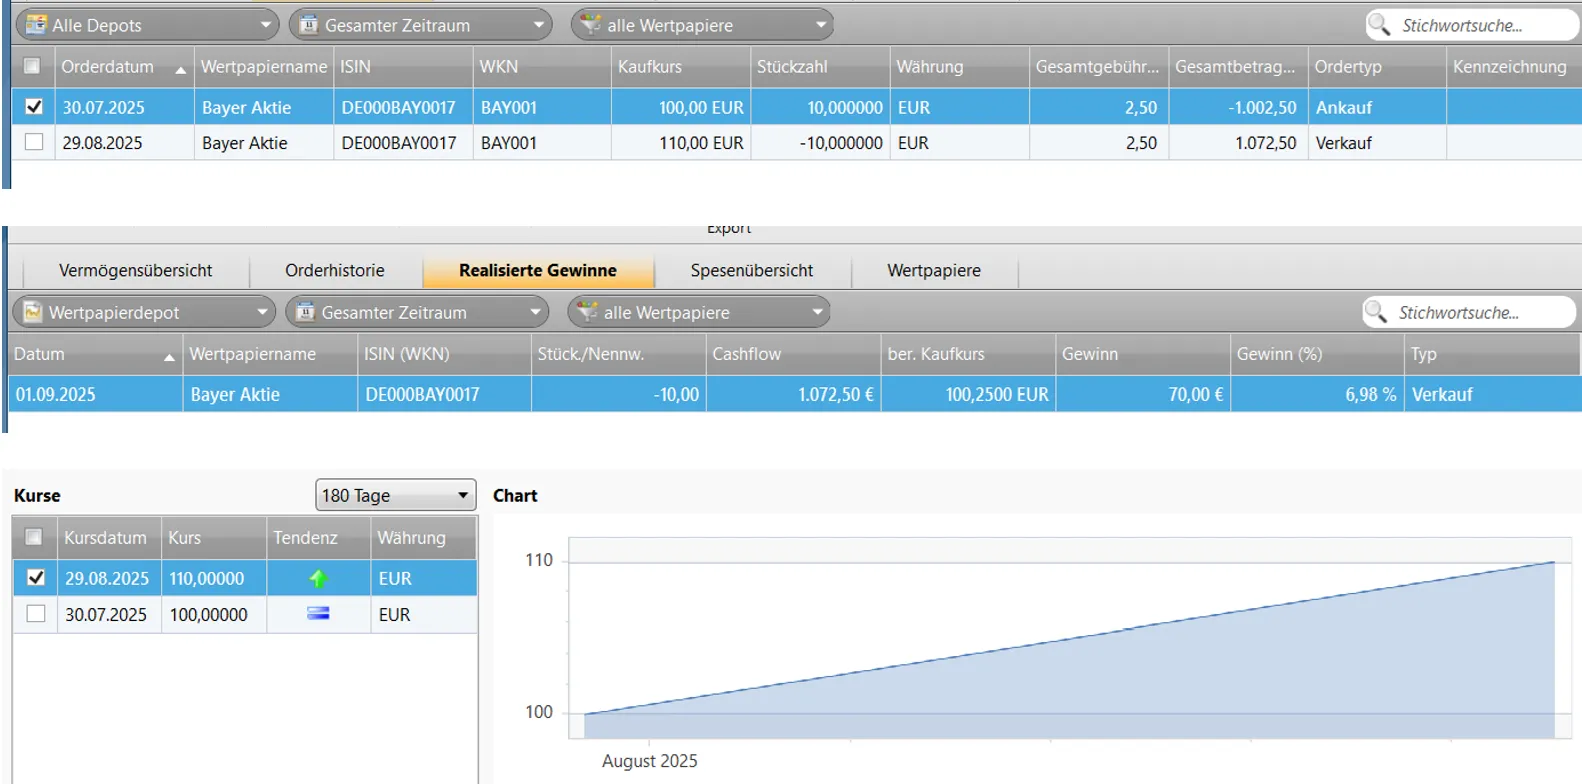Open the Wertpapierdepot dropdown
The height and width of the screenshot is (784, 1582).
tap(262, 312)
